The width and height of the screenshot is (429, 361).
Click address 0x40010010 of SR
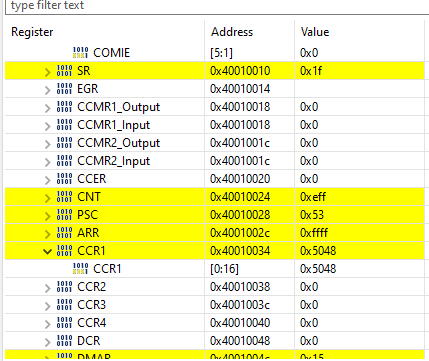(240, 71)
